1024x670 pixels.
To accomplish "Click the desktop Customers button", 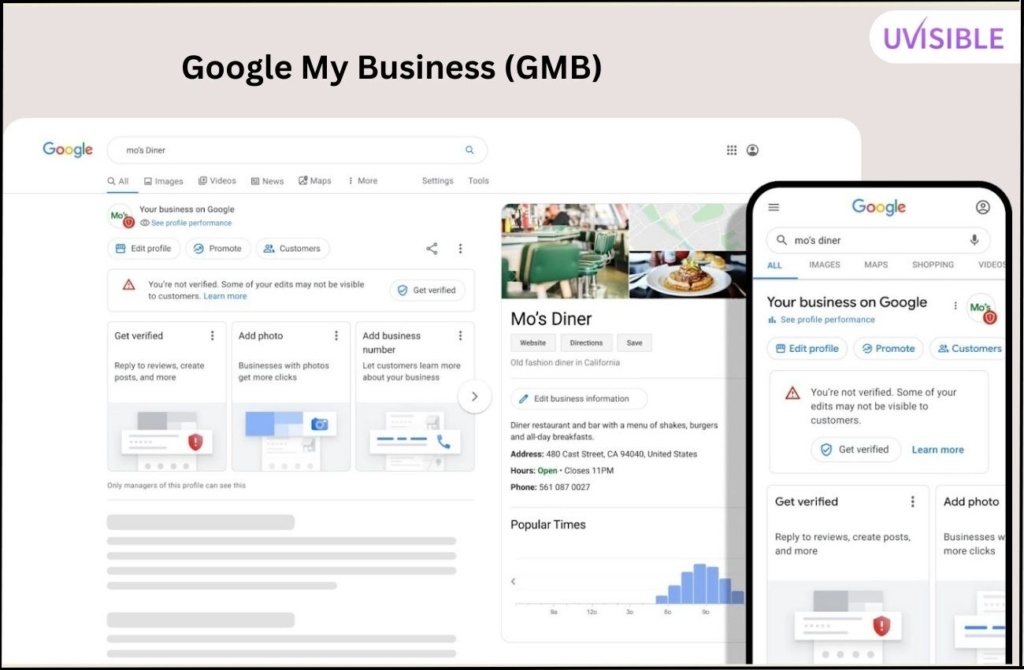I will [292, 249].
